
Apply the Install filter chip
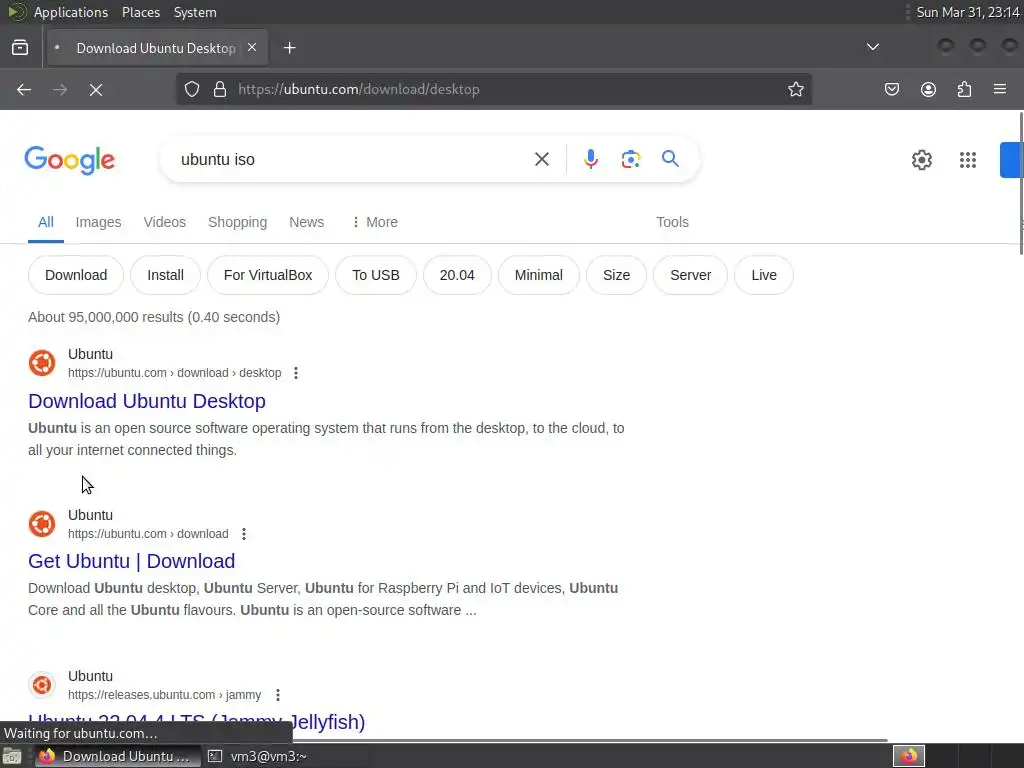tap(165, 275)
